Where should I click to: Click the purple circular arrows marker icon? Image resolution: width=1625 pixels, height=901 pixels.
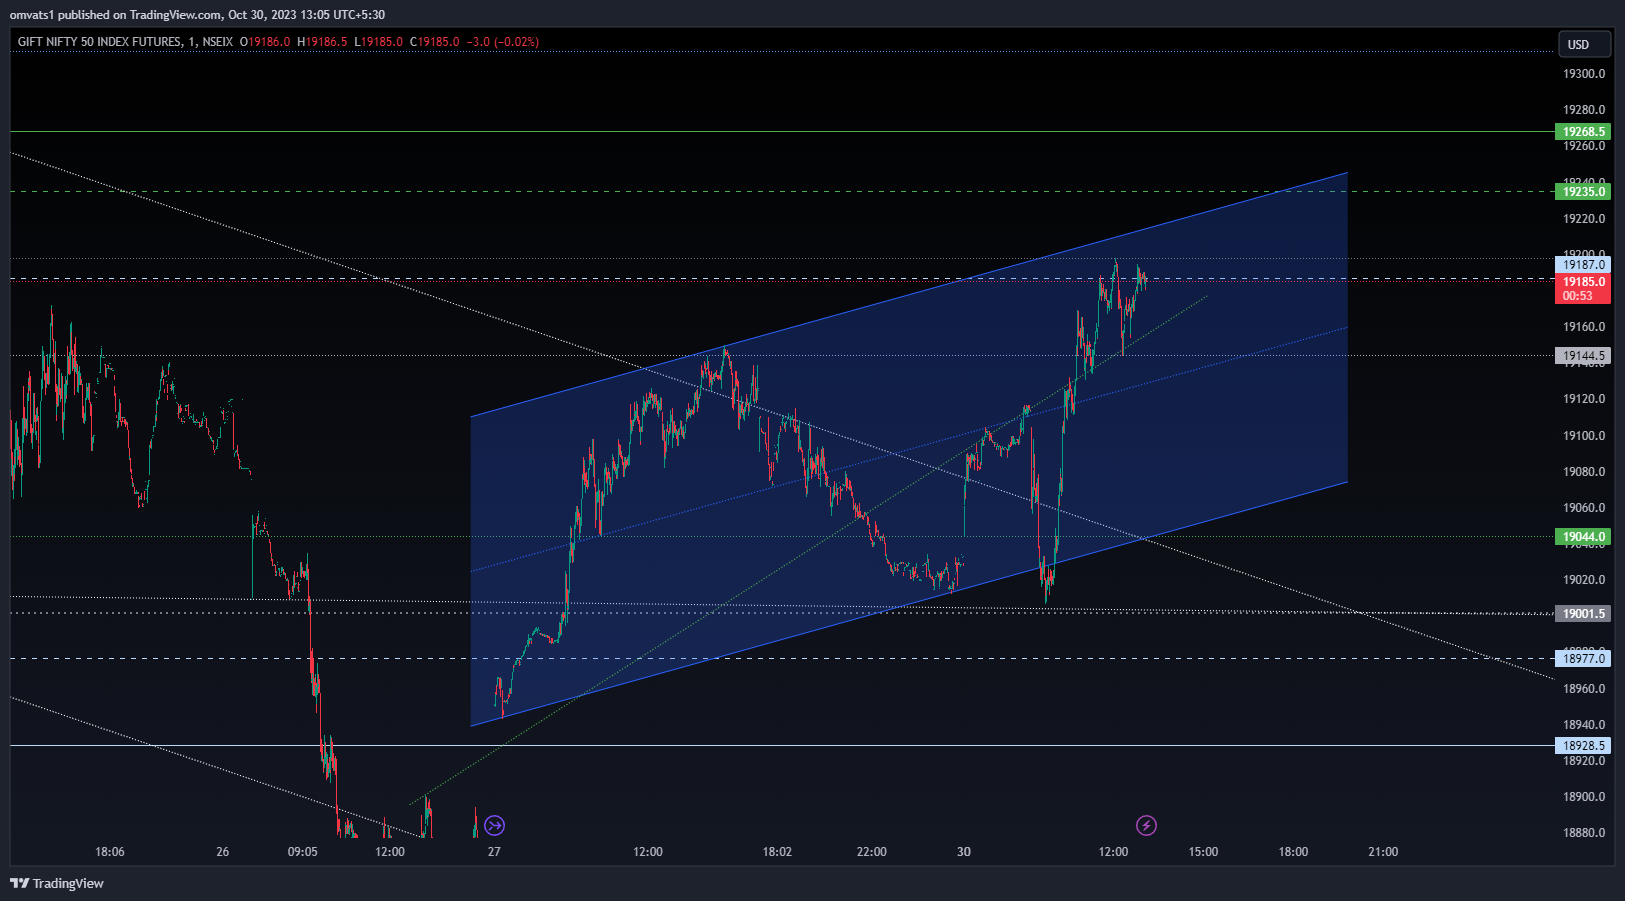pyautogui.click(x=494, y=825)
